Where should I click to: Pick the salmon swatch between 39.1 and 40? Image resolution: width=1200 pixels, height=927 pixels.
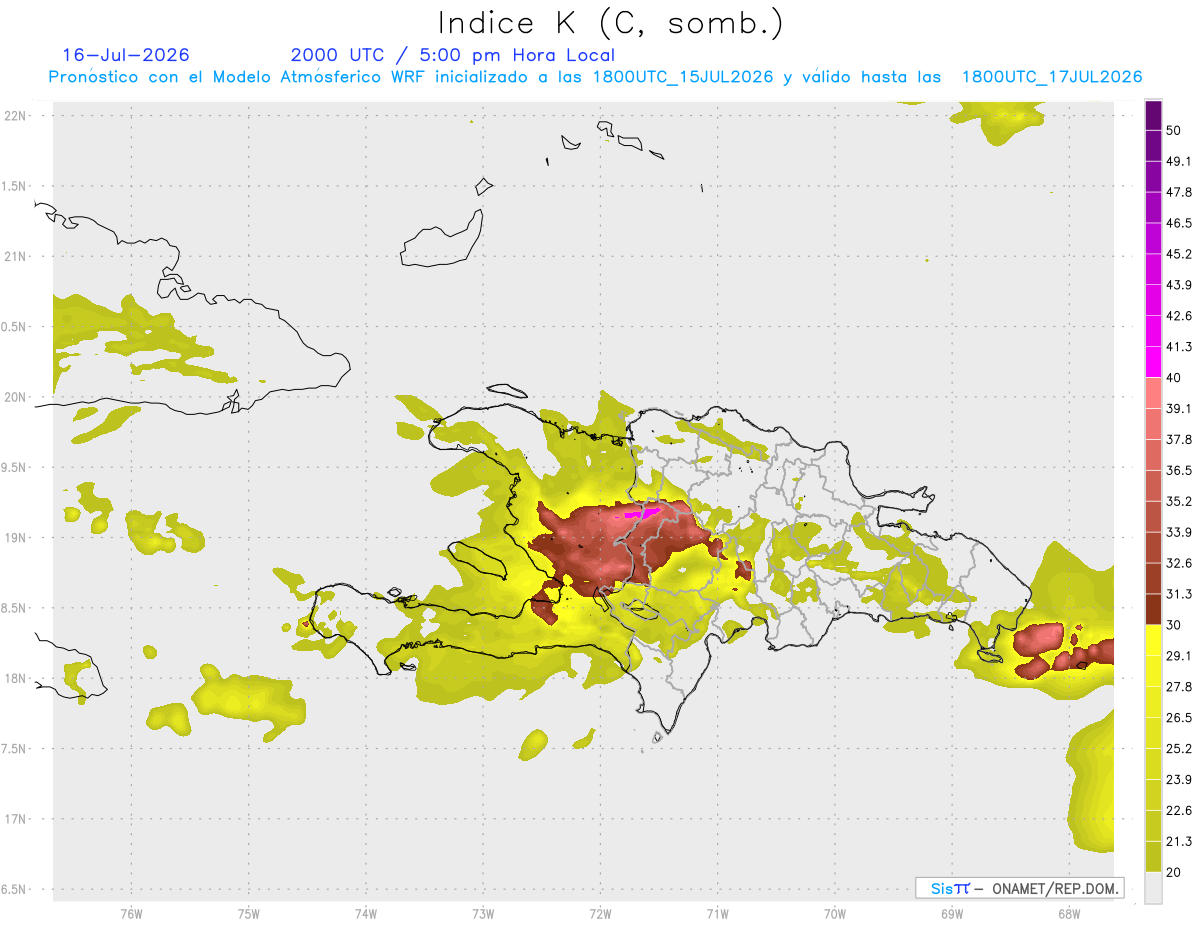pyautogui.click(x=1153, y=394)
